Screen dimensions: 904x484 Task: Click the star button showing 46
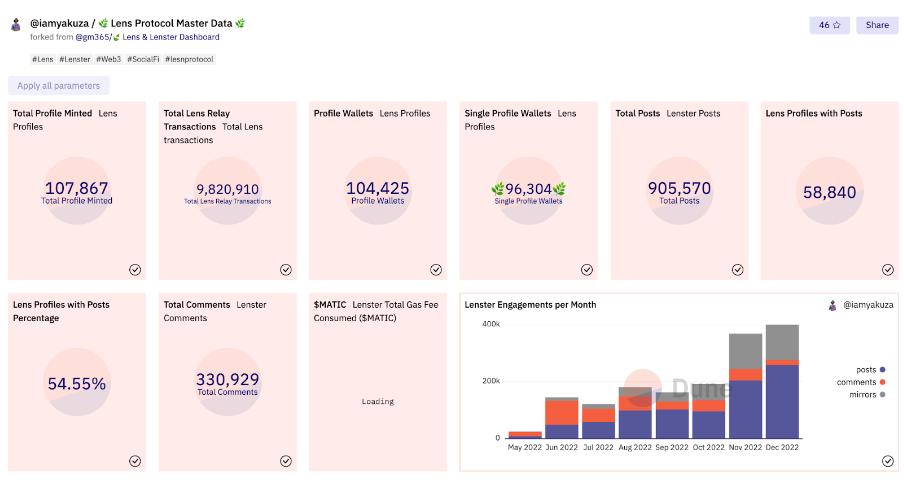829,25
